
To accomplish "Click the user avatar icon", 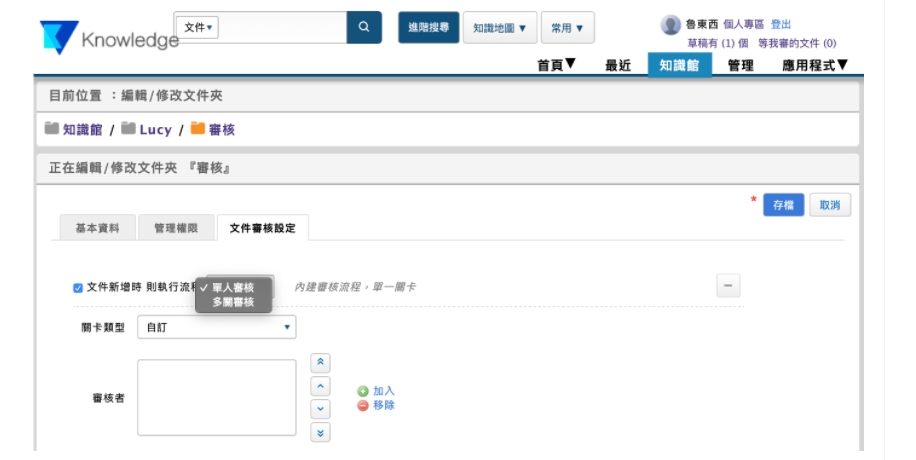I will (x=670, y=25).
